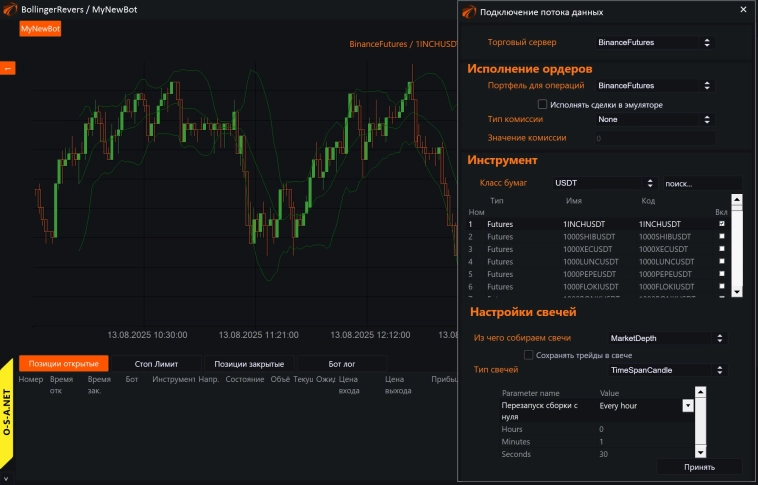Open the 'Тип комиссии' dropdown
The width and height of the screenshot is (758, 485).
coord(654,119)
